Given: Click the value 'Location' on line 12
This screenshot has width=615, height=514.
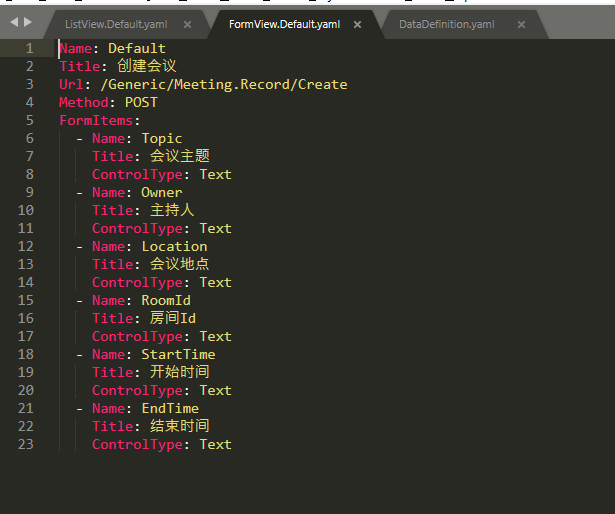Looking at the screenshot, I should 174,246.
